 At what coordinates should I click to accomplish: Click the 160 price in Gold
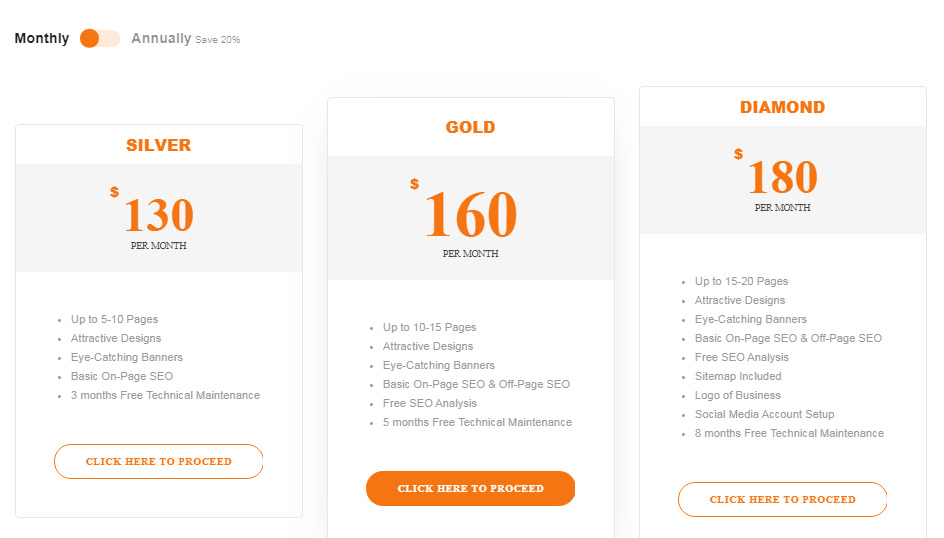pyautogui.click(x=471, y=214)
